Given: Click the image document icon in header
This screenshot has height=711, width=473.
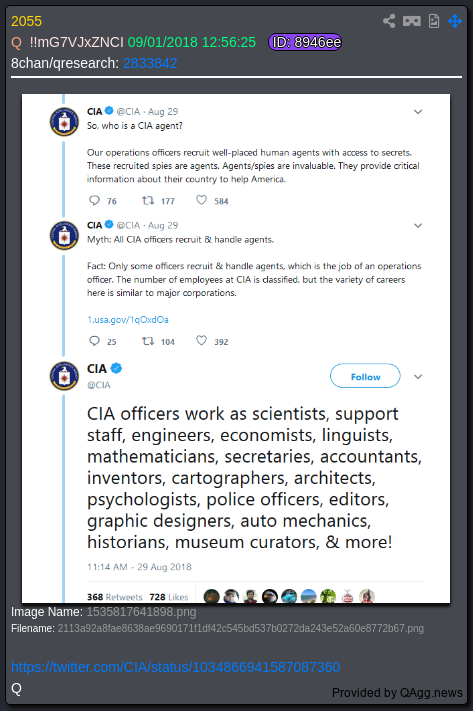Looking at the screenshot, I should point(434,21).
